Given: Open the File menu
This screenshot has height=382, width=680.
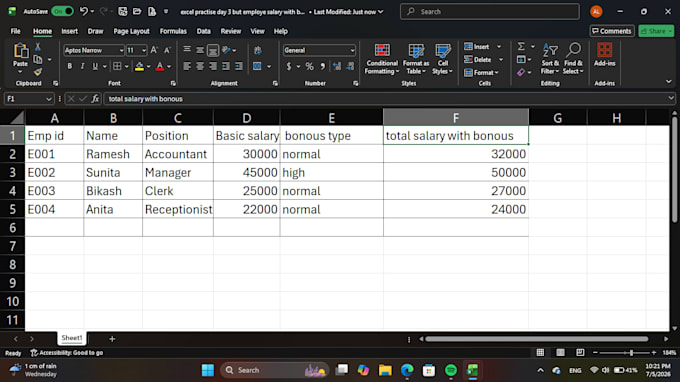Looking at the screenshot, I should pyautogui.click(x=16, y=31).
